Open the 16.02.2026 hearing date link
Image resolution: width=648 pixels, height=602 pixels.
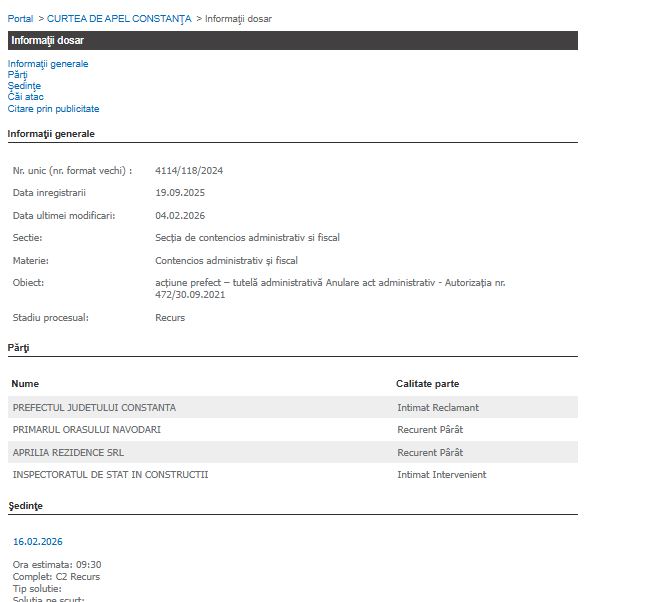38,542
